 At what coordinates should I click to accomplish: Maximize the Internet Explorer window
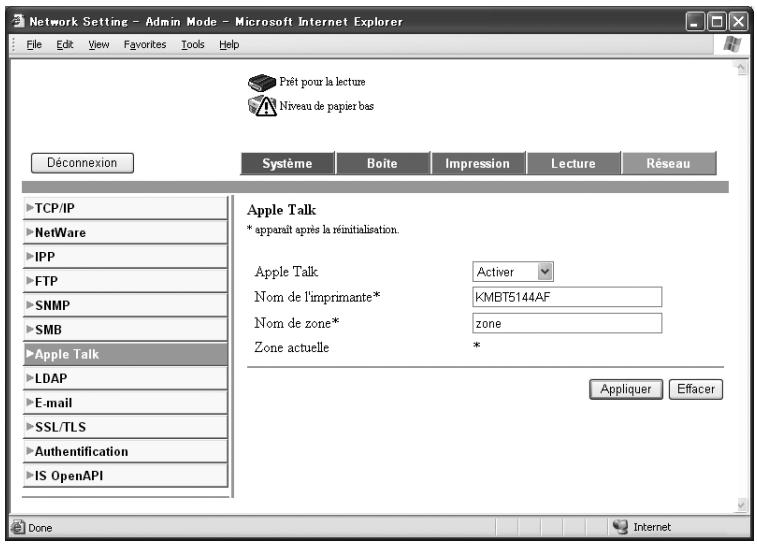point(717,22)
